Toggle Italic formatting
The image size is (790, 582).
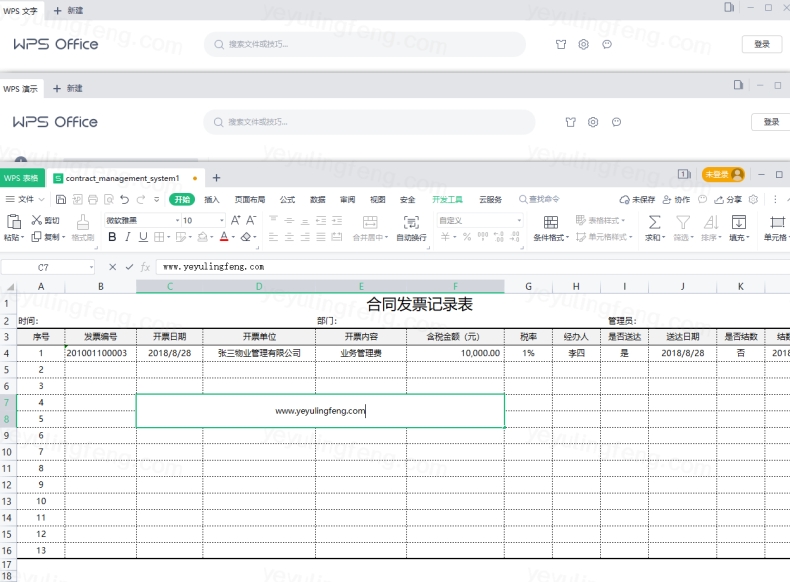[x=128, y=237]
